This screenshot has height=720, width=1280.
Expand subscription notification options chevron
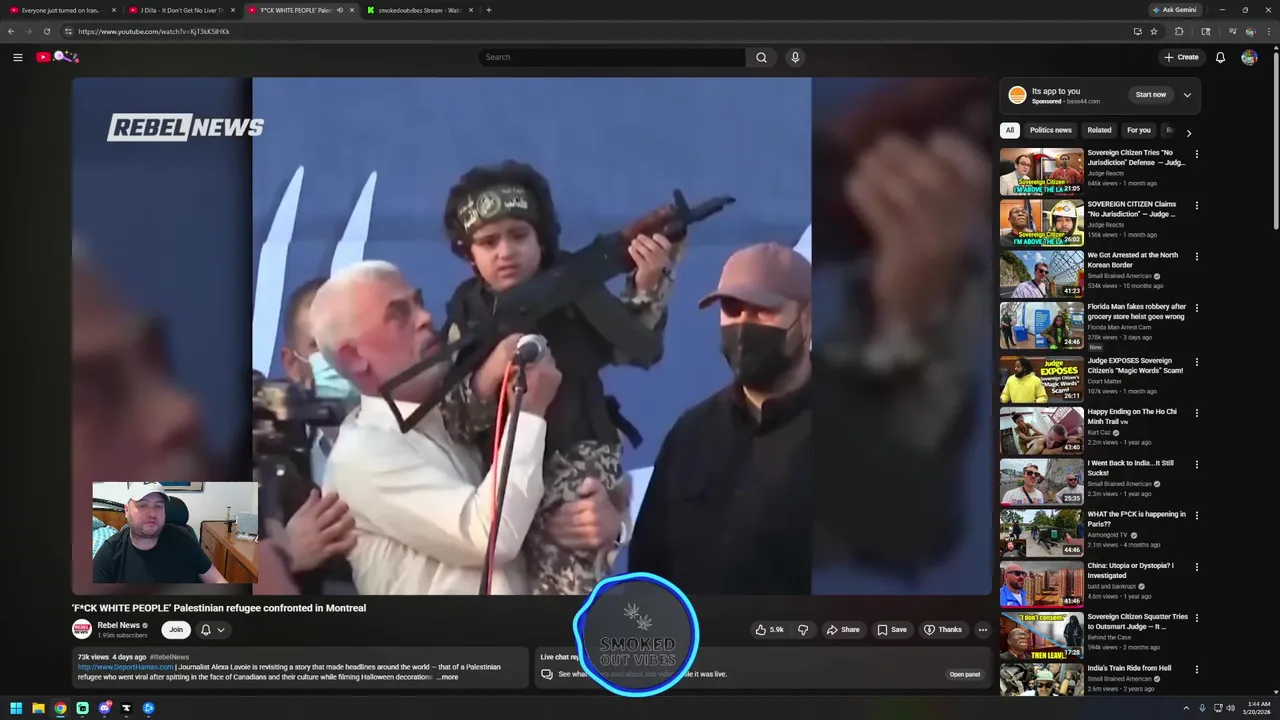[220, 630]
